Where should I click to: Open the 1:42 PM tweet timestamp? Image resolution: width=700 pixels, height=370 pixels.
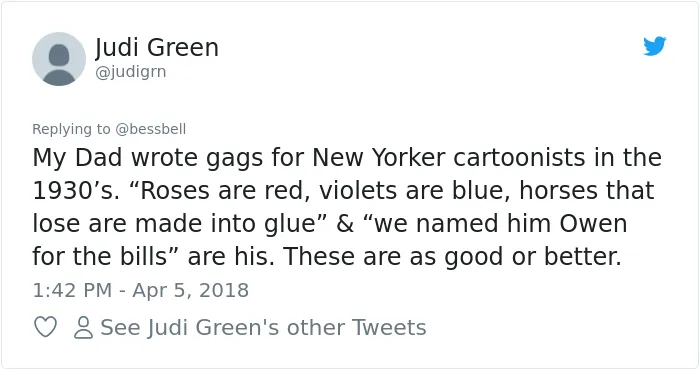click(72, 290)
